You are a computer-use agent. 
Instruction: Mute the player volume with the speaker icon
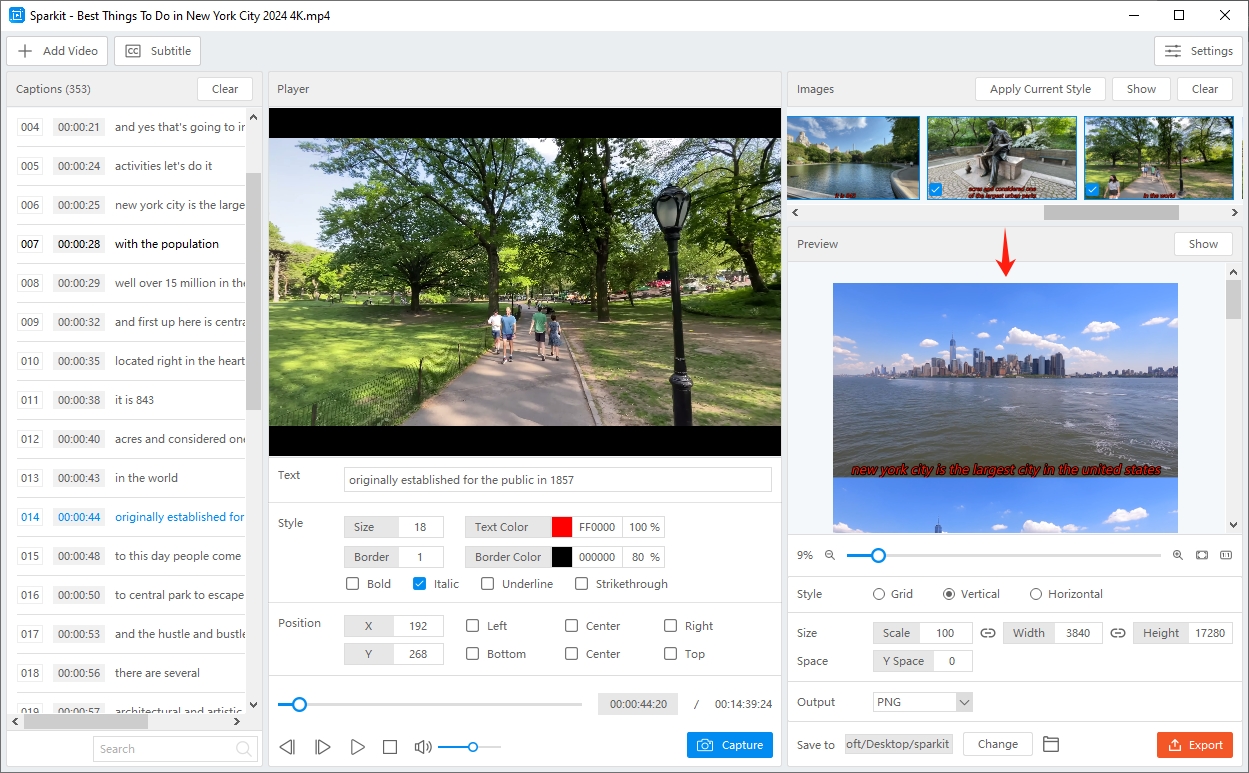click(422, 746)
